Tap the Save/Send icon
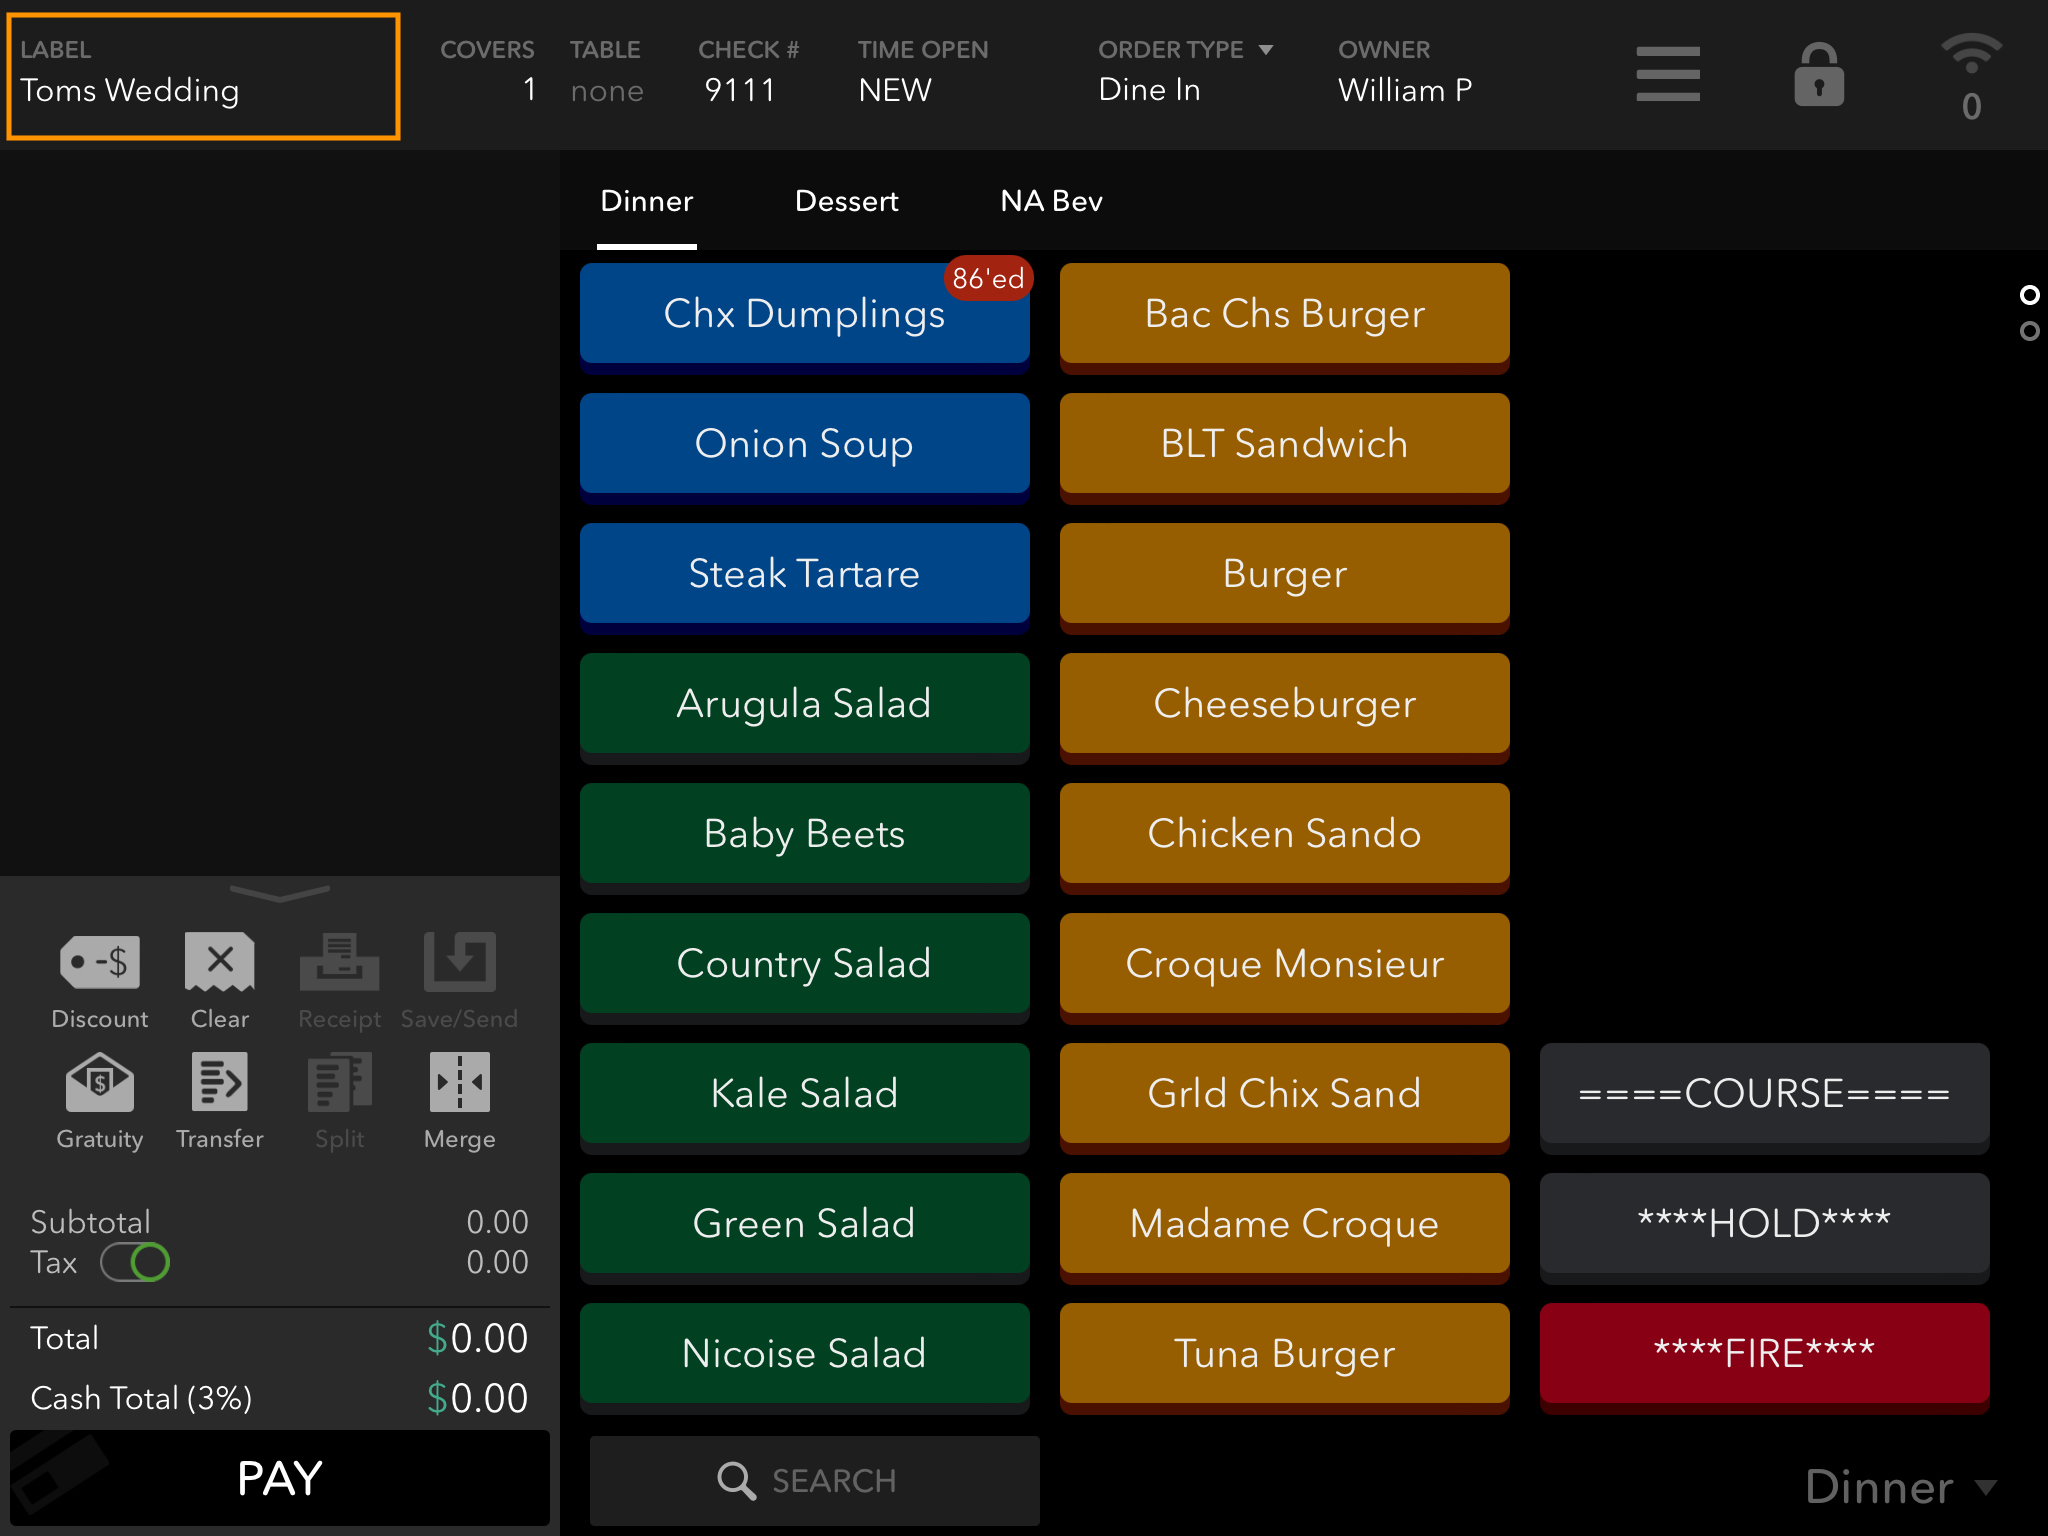Viewport: 2048px width, 1536px height. coord(460,962)
